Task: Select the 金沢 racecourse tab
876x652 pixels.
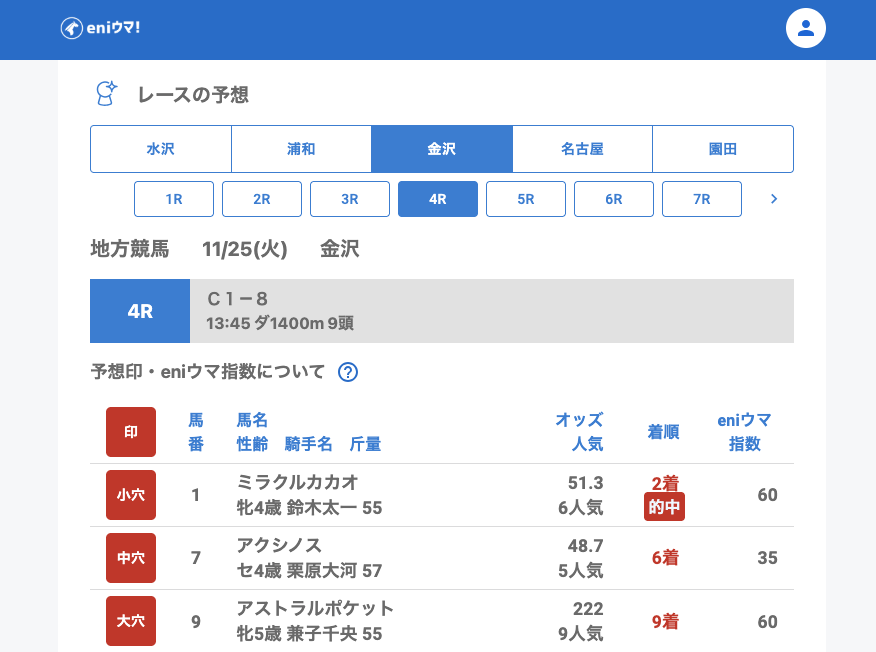Action: coord(441,149)
